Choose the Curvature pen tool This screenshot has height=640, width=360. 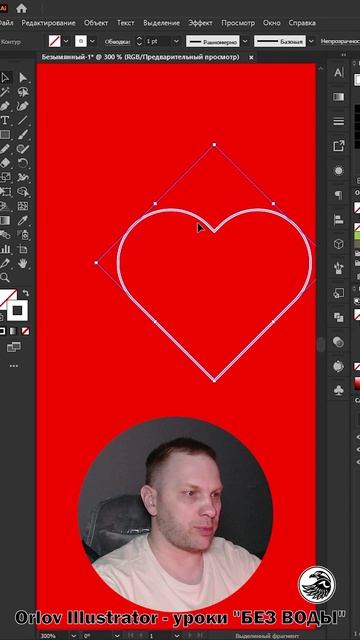point(23,106)
